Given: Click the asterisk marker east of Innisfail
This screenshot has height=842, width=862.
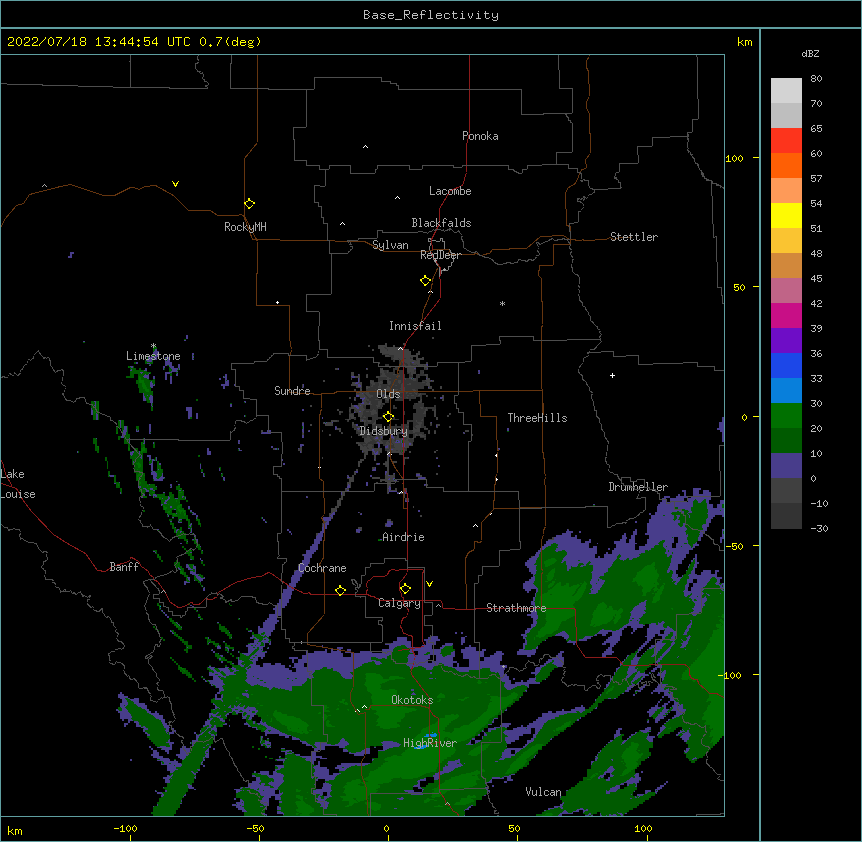Looking at the screenshot, I should (x=502, y=304).
